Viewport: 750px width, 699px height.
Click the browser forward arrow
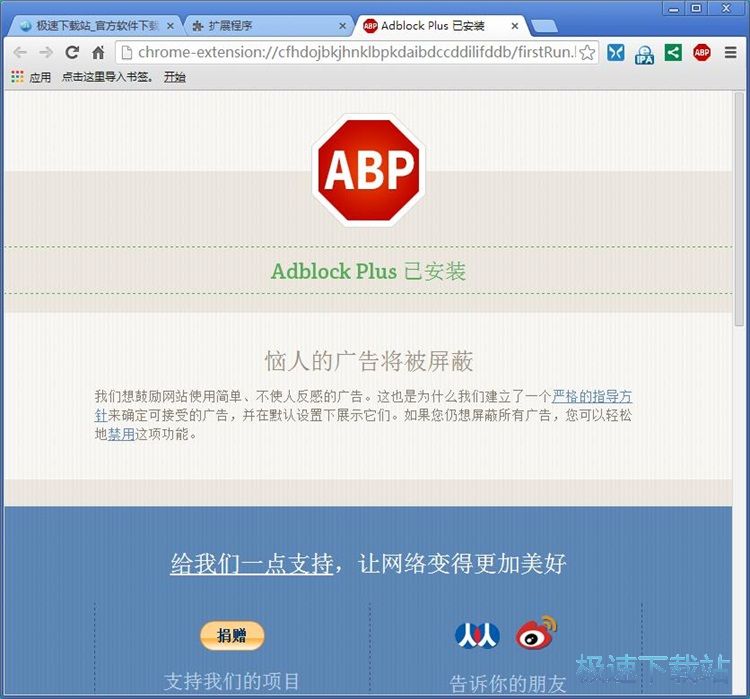46,52
